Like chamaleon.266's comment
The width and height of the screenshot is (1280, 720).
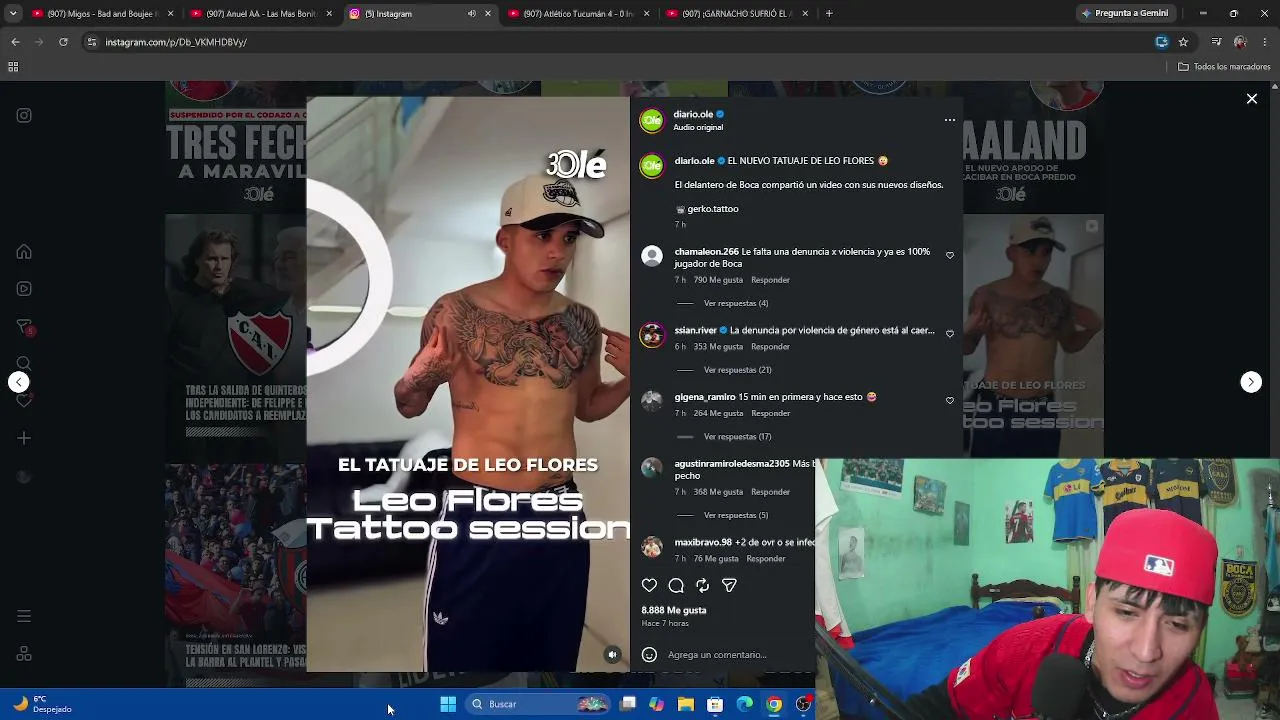[x=950, y=255]
